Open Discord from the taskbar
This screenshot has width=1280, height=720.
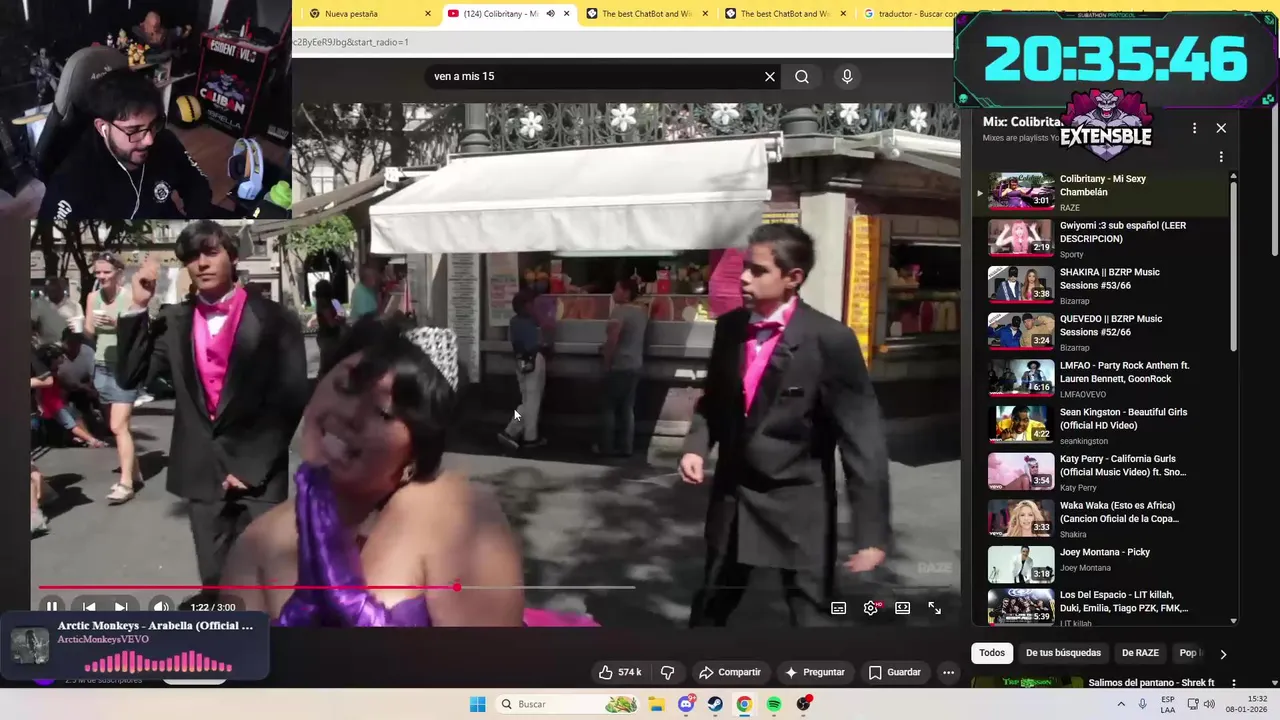click(686, 704)
